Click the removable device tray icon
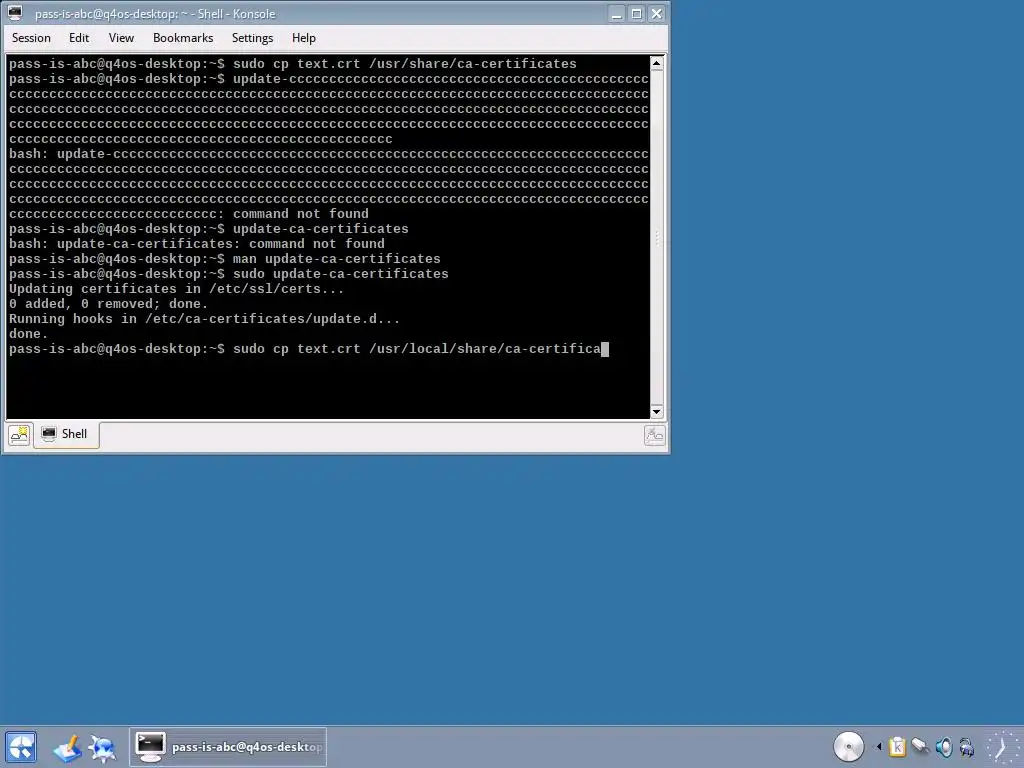The image size is (1024, 768). pos(921,746)
